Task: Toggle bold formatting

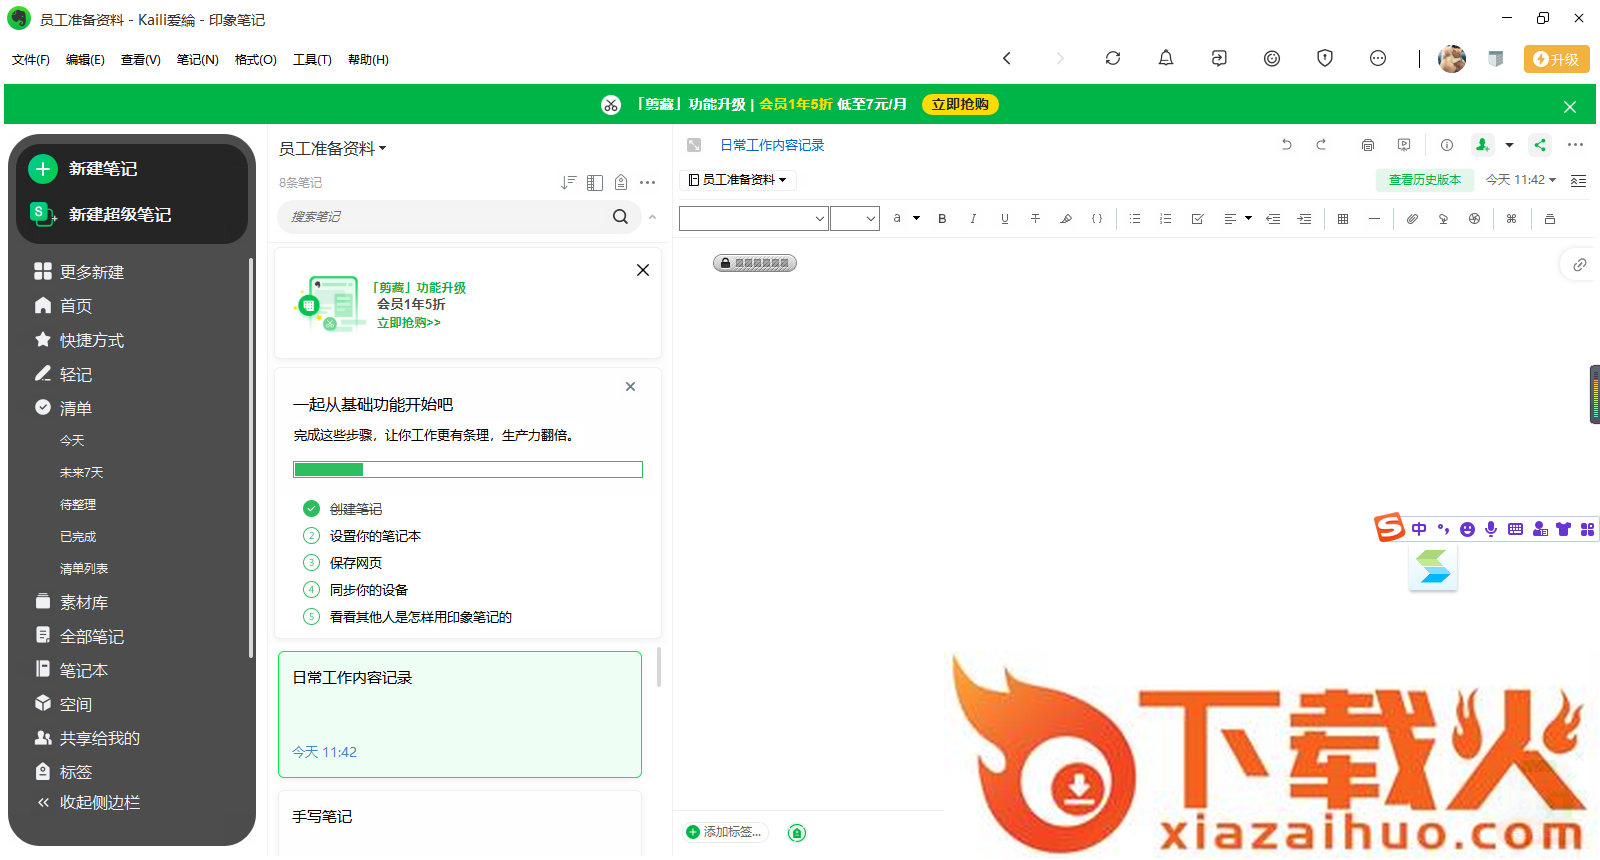Action: point(942,219)
